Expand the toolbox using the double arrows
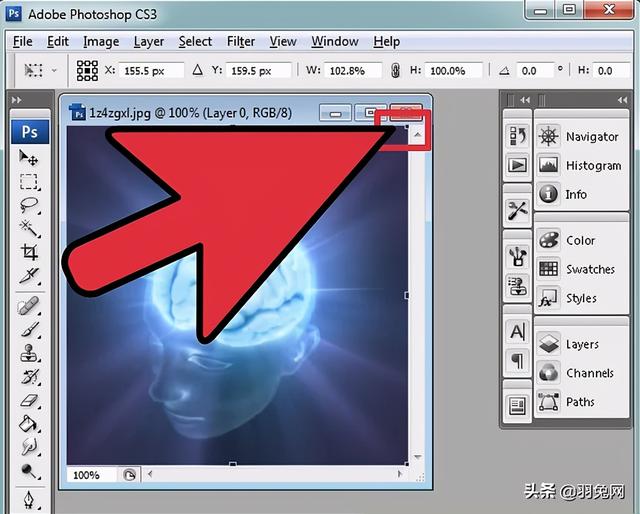 click(17, 100)
